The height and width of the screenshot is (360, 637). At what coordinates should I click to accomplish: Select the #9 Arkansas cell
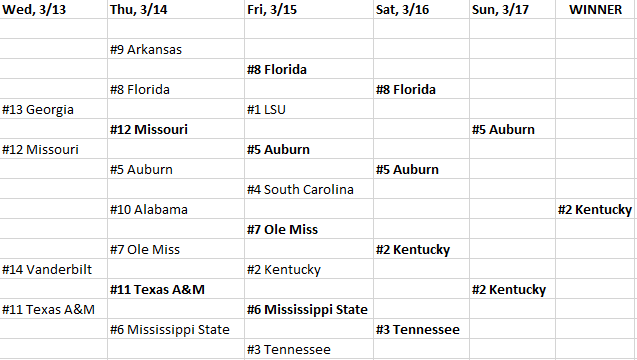[x=176, y=49]
